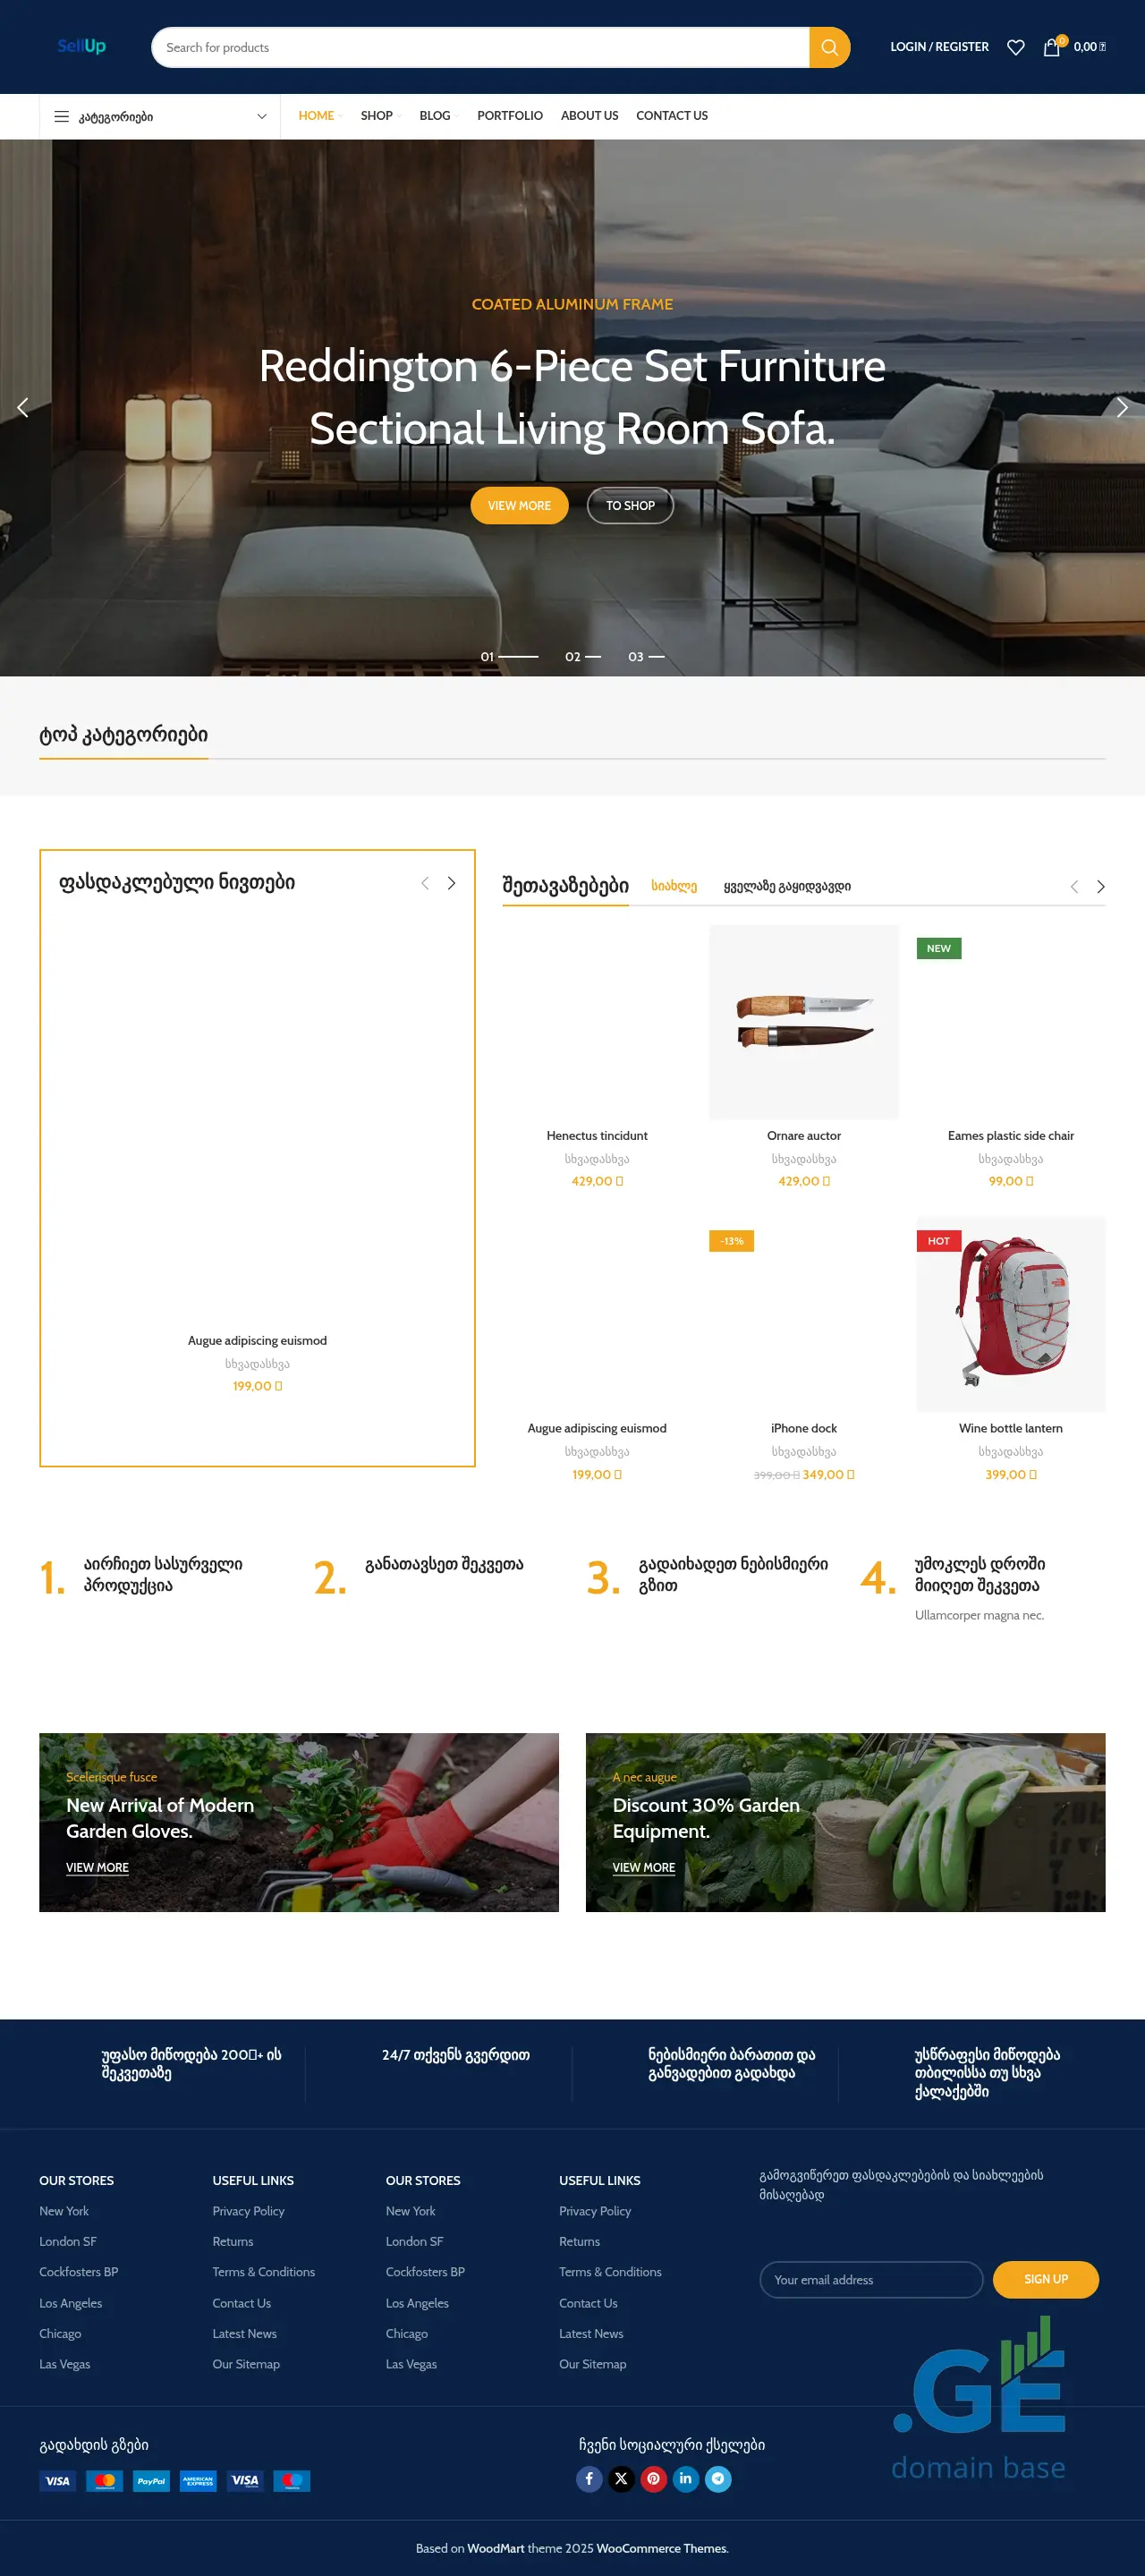Click the SIGN UP newsletter button
Image resolution: width=1145 pixels, height=2576 pixels.
pos(1045,2279)
